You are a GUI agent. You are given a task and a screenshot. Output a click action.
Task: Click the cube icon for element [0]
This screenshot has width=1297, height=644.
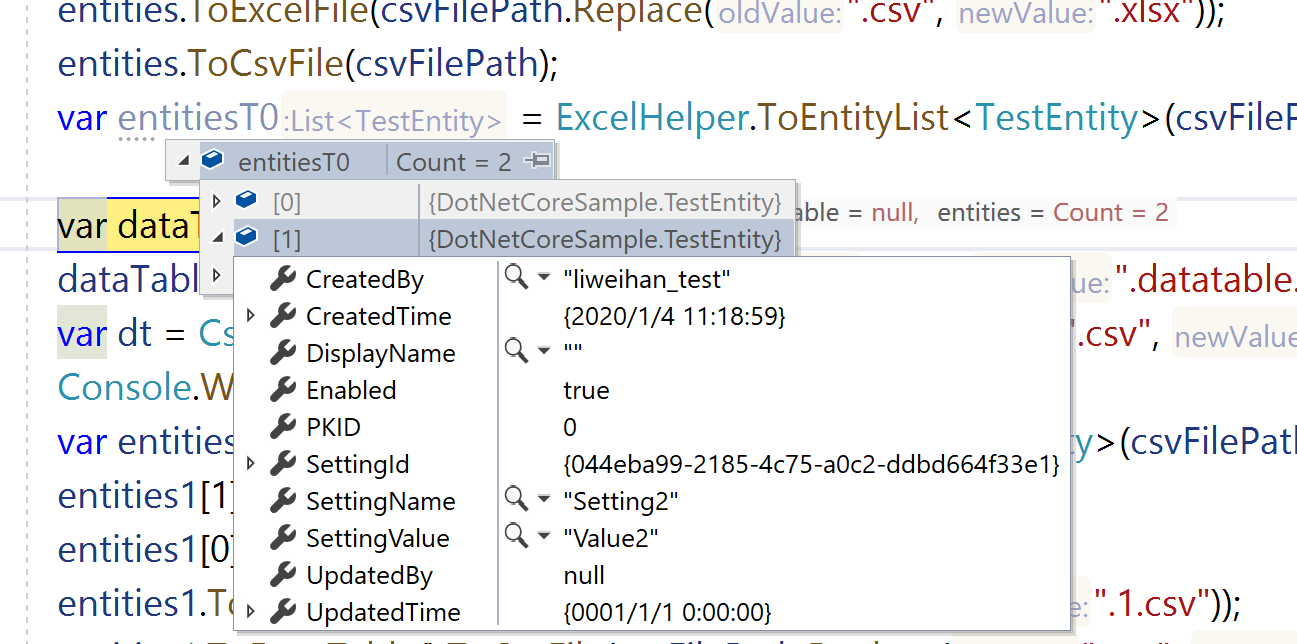(246, 200)
